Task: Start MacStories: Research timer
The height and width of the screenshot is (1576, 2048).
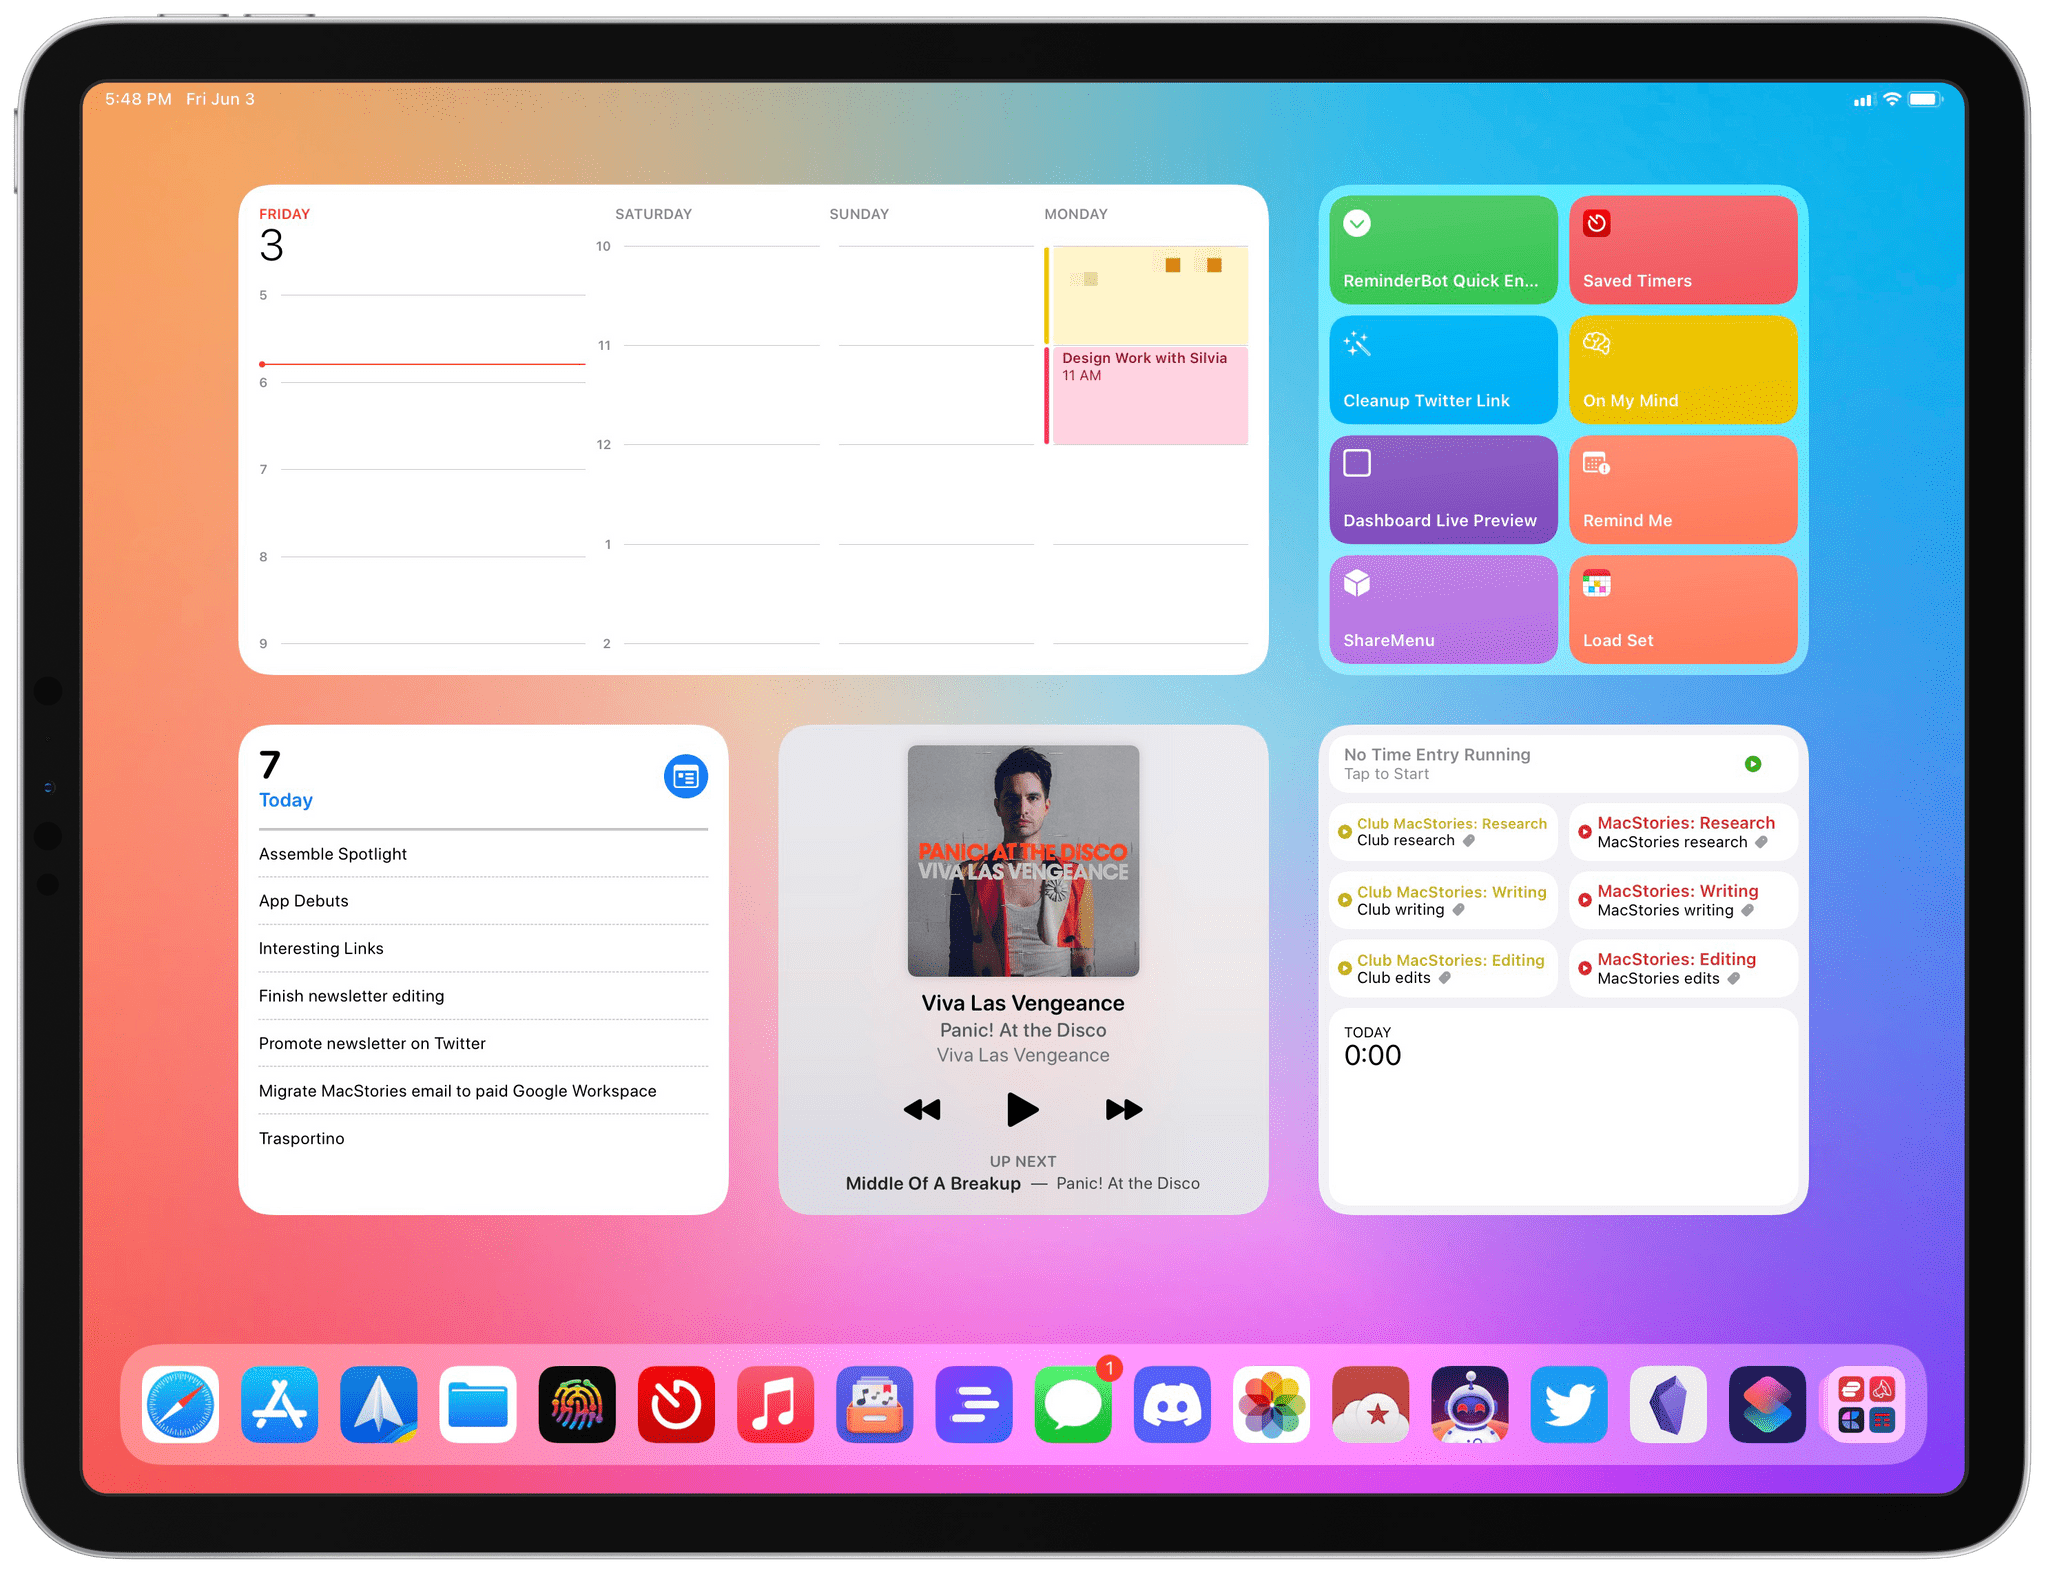Action: tap(1683, 832)
